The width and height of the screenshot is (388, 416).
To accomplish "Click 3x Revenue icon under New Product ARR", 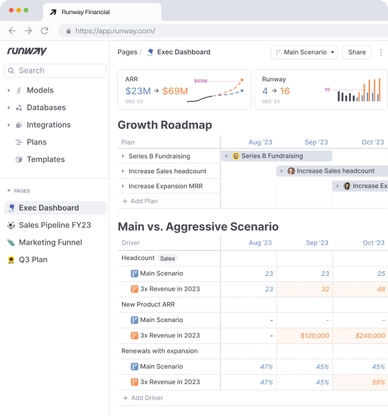I will point(134,336).
